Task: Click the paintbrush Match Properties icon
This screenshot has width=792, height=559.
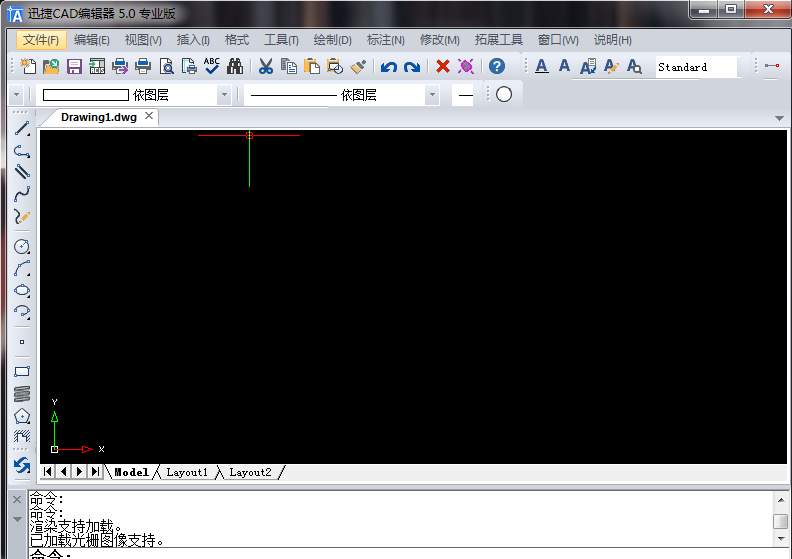Action: (x=358, y=66)
